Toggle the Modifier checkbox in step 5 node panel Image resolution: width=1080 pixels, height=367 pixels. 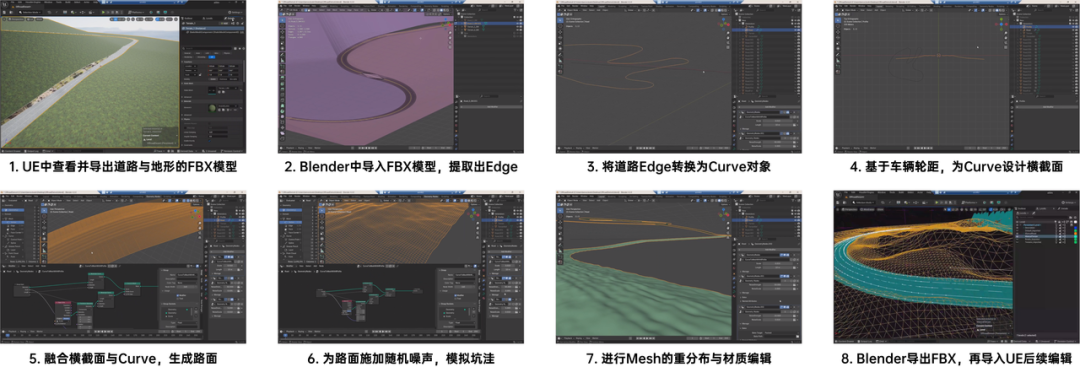(178, 295)
